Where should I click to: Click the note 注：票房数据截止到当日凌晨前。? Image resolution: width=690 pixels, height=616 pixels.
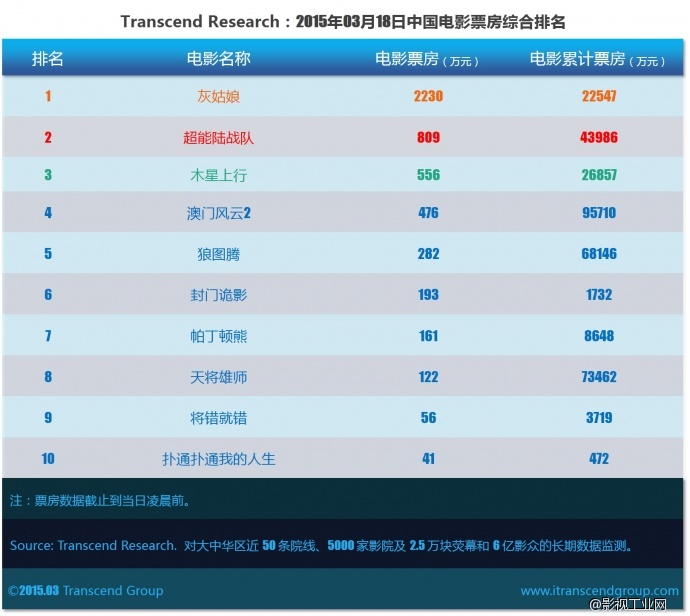pos(100,501)
